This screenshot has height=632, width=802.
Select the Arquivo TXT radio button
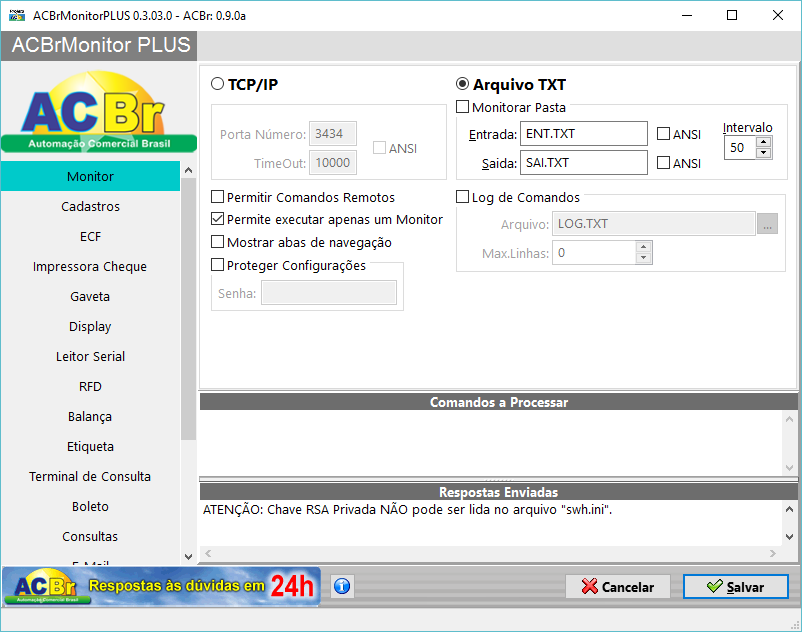click(x=462, y=84)
